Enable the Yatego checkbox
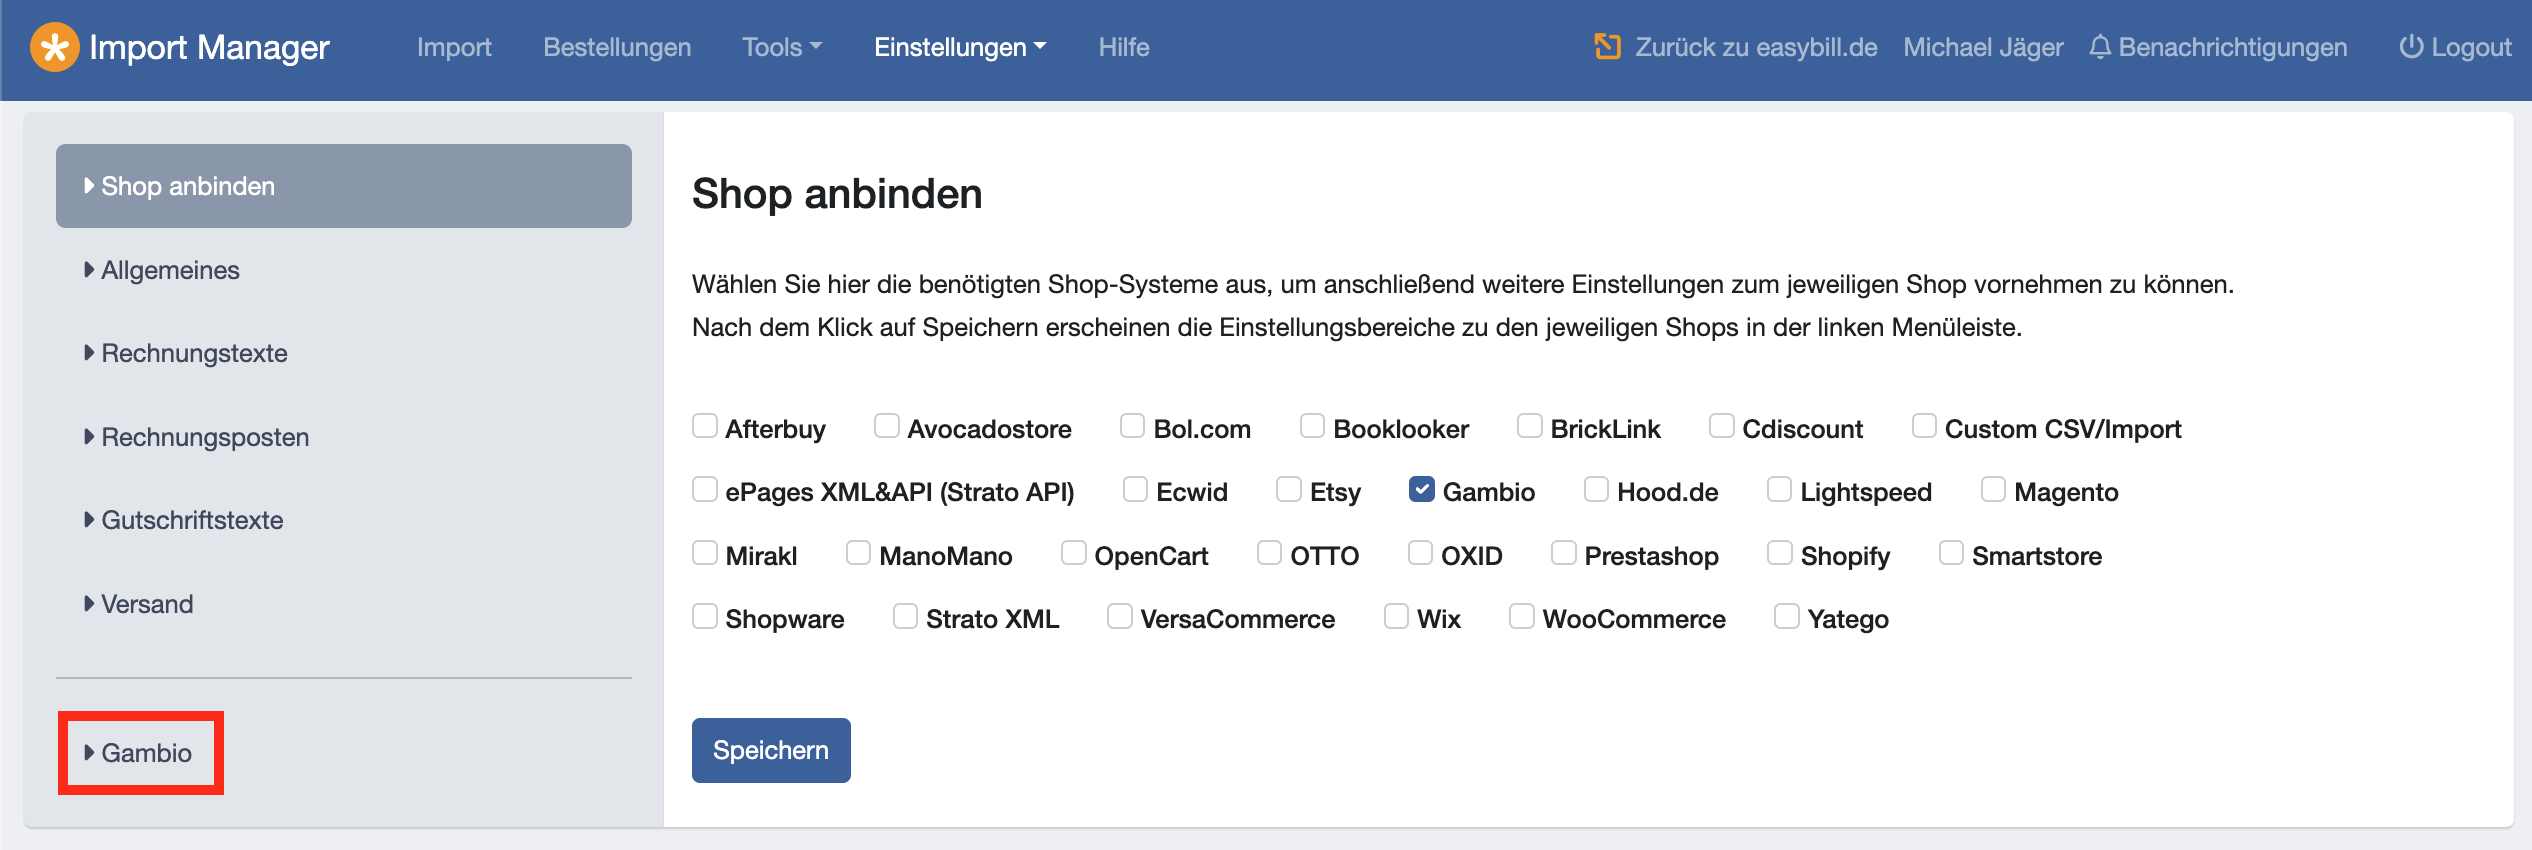Viewport: 2532px width, 850px height. tap(1787, 616)
